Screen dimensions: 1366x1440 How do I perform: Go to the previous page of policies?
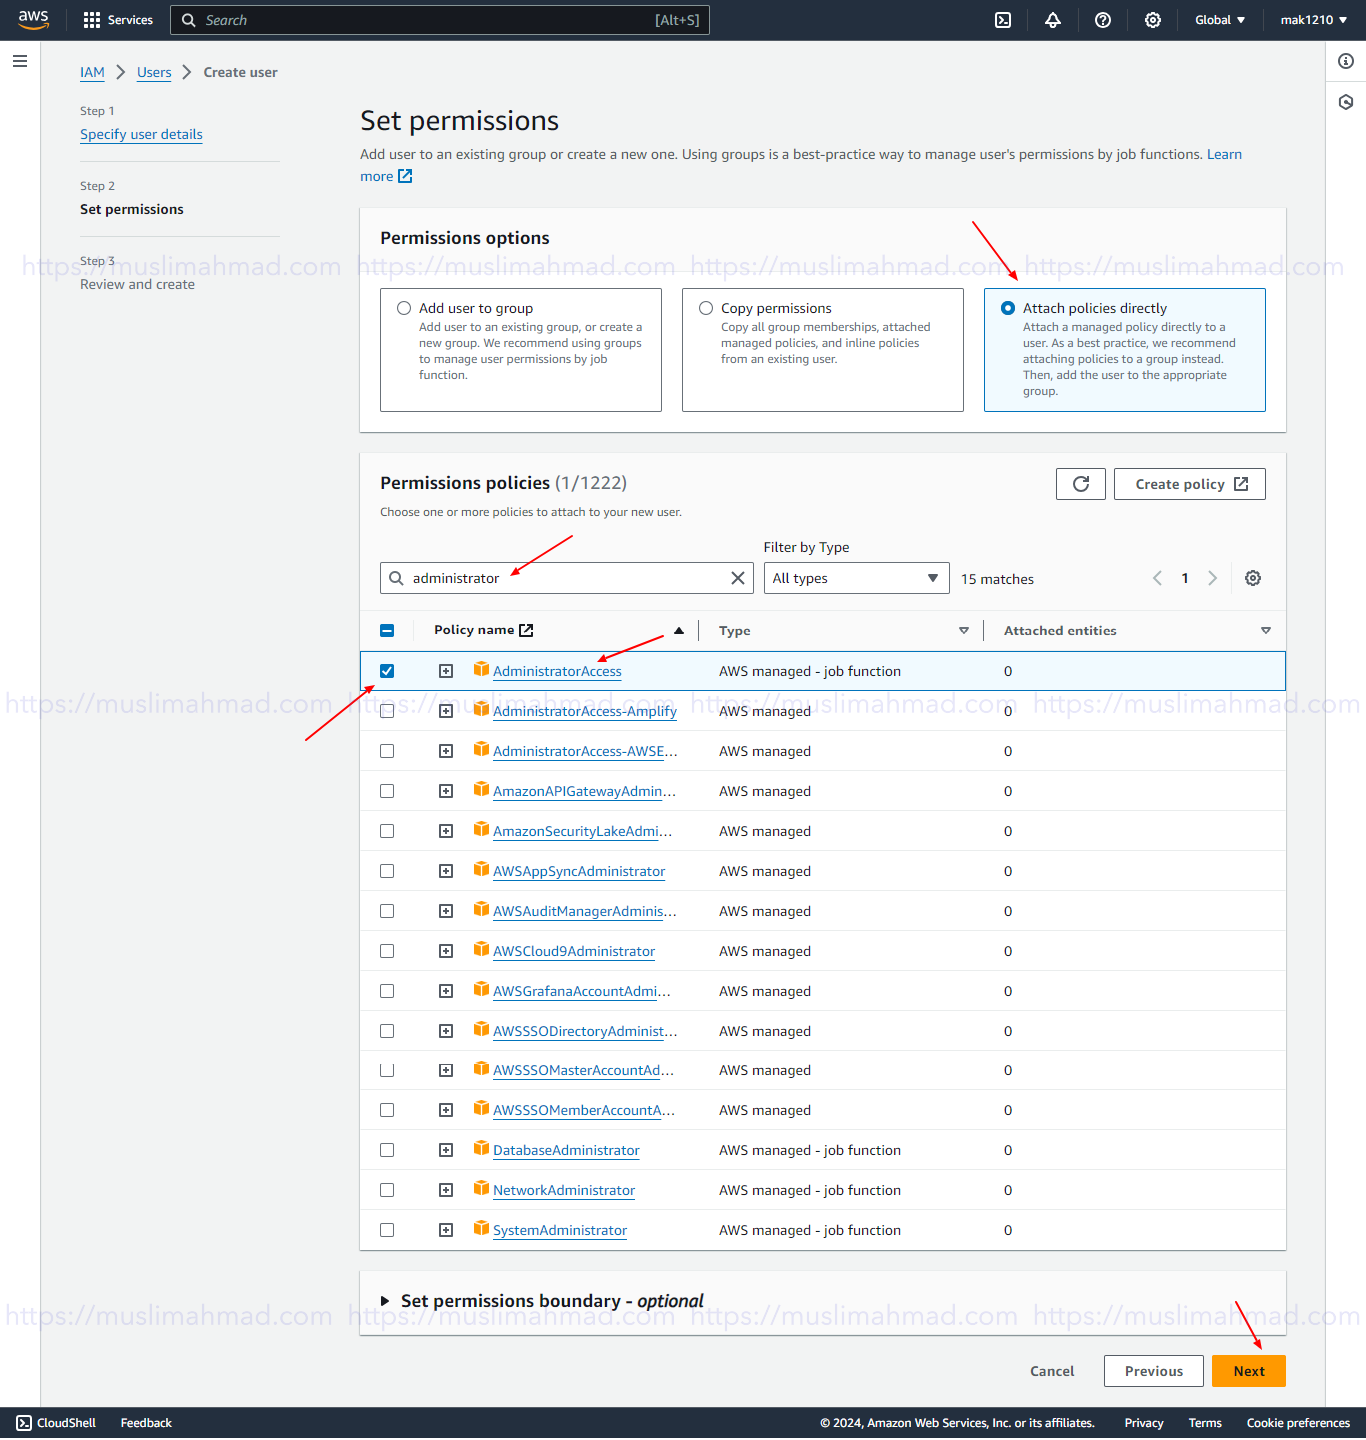(1157, 578)
